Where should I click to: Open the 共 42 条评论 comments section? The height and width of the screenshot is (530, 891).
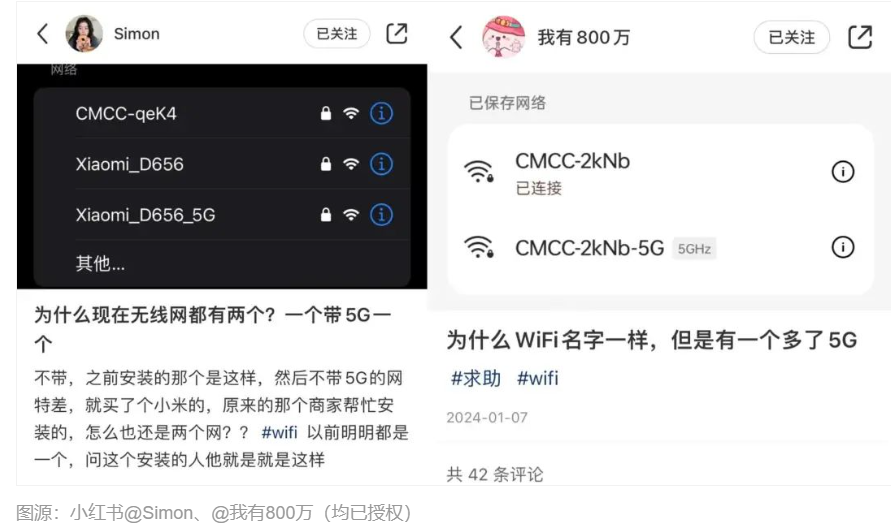tap(494, 474)
